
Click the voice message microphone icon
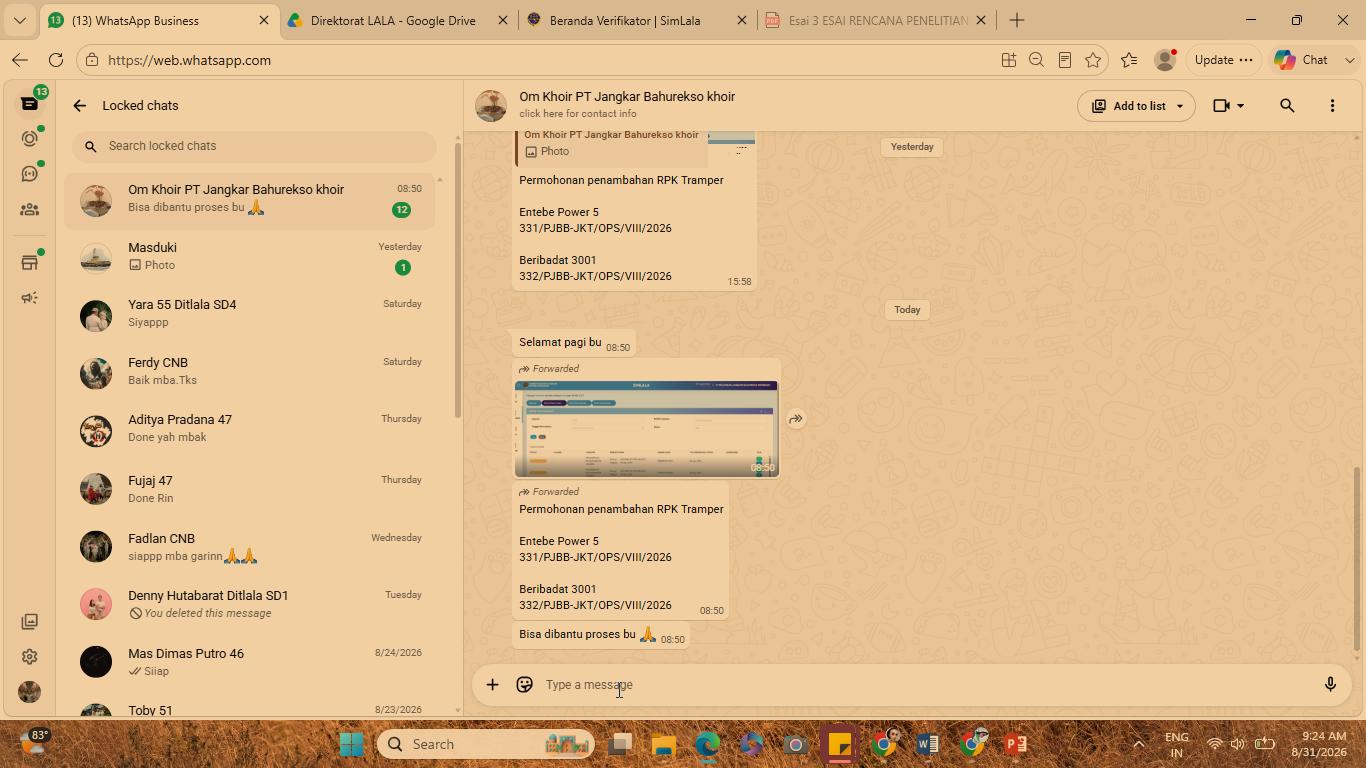[1330, 685]
